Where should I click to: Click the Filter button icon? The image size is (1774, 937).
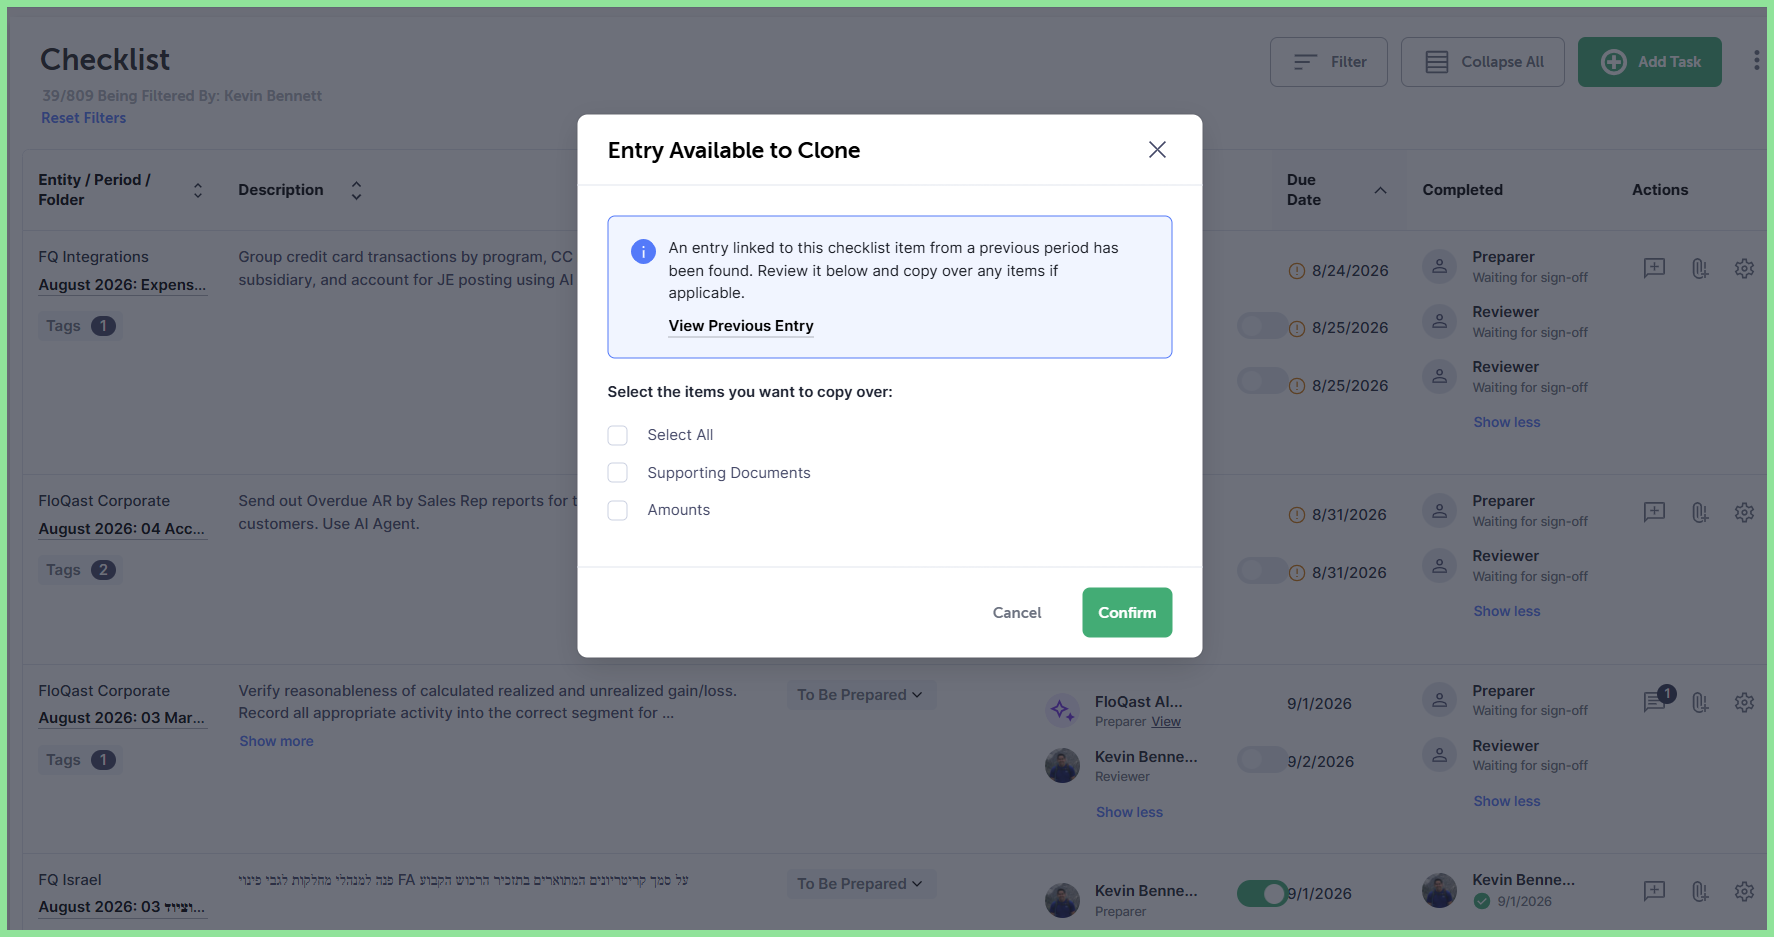click(x=1305, y=62)
